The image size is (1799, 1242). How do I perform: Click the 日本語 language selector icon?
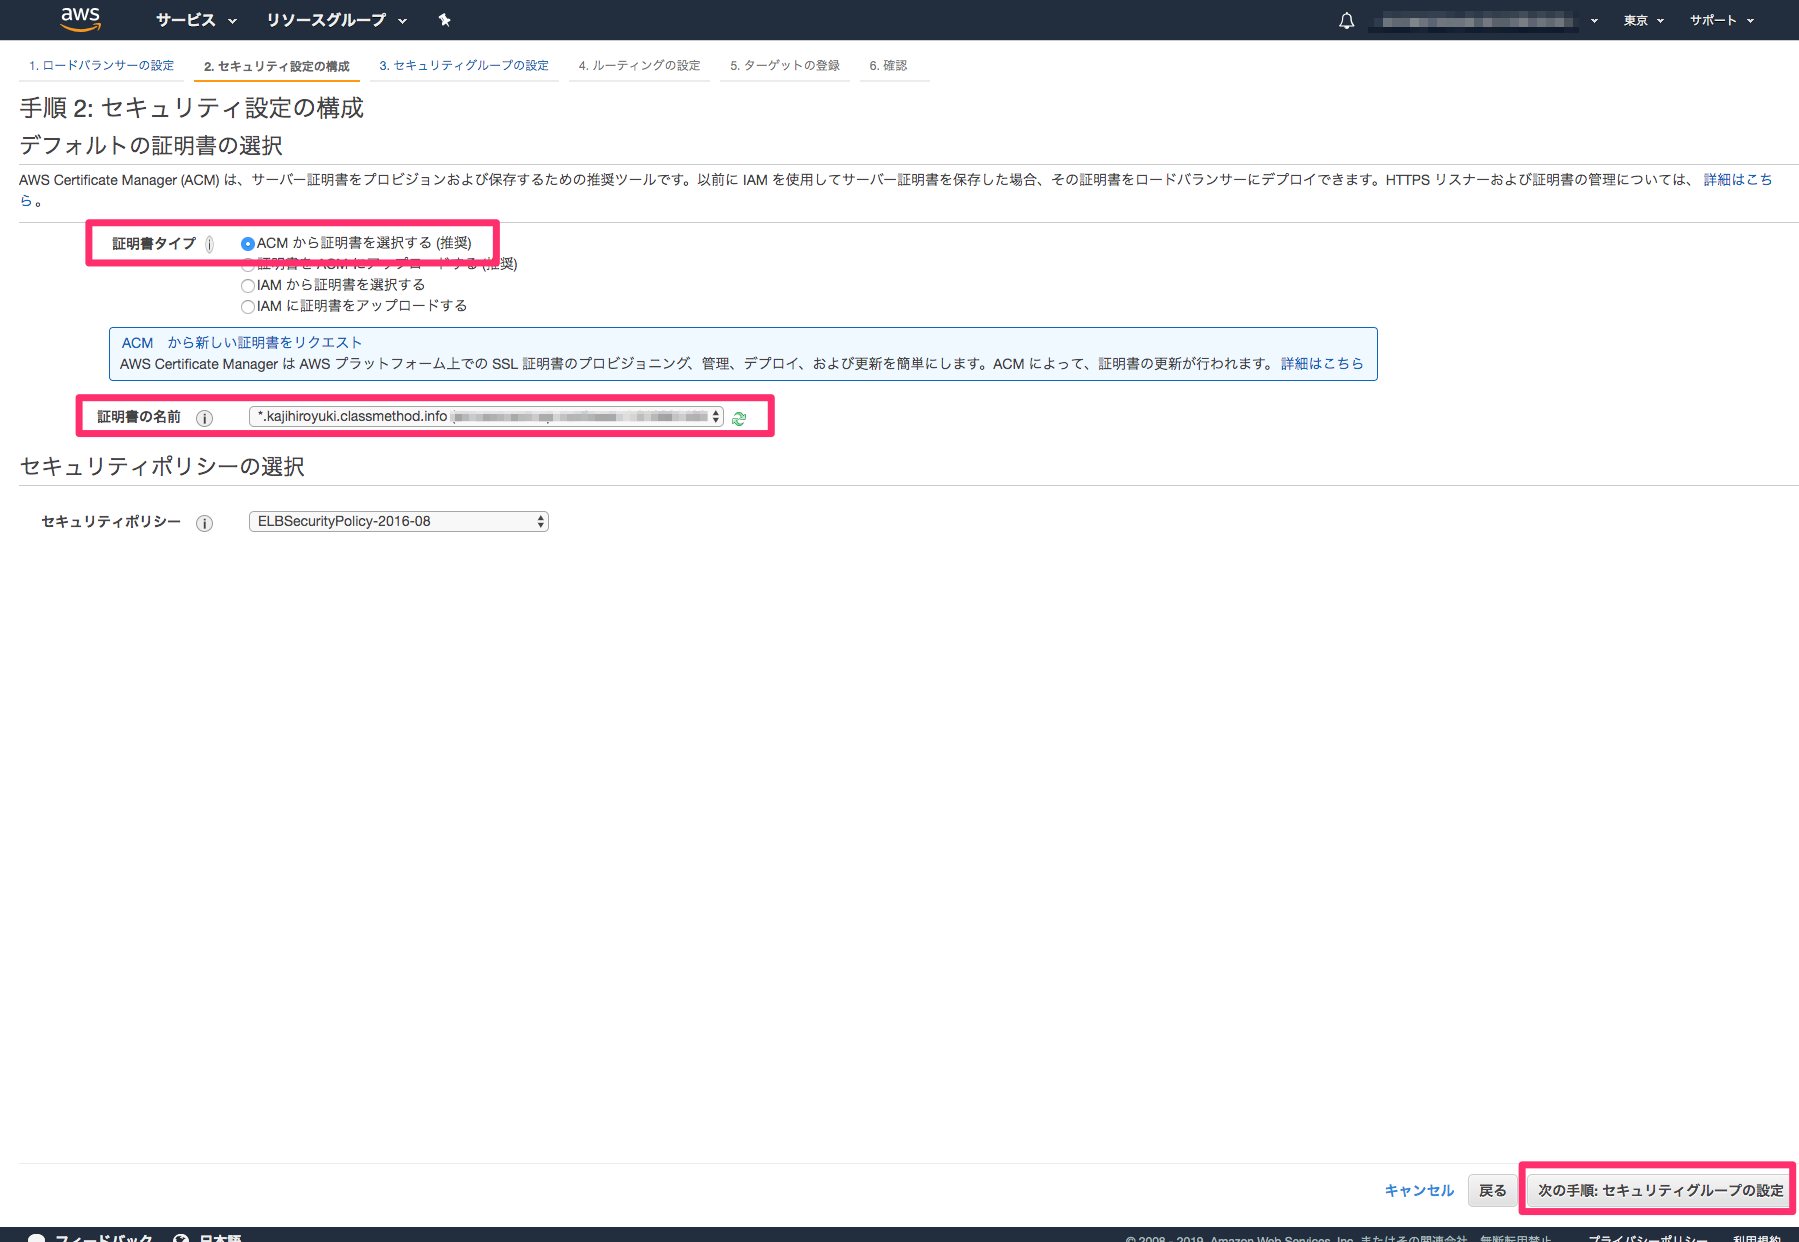(180, 1237)
